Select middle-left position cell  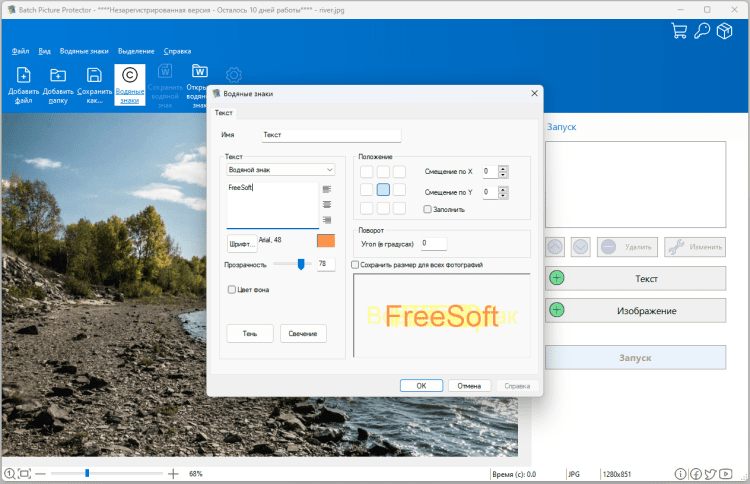click(x=366, y=189)
